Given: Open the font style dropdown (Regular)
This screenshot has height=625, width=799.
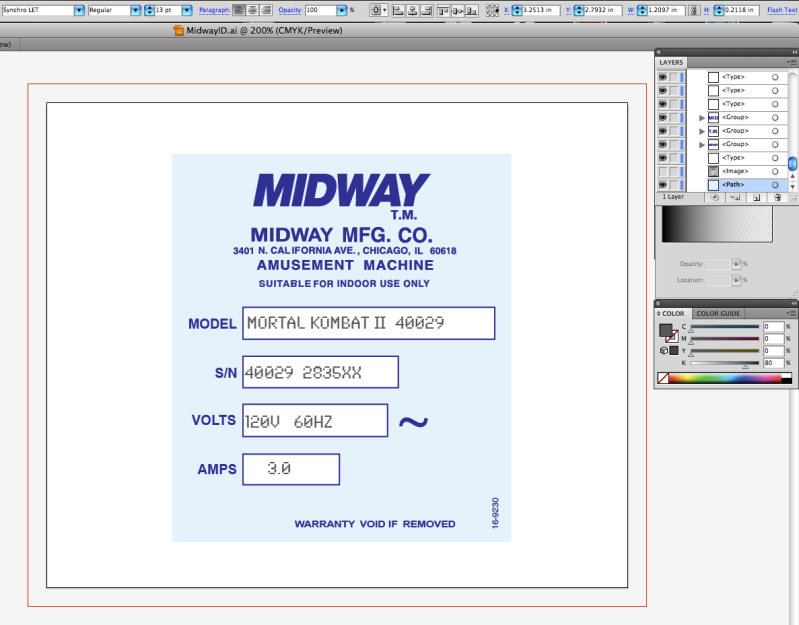Looking at the screenshot, I should tap(136, 10).
